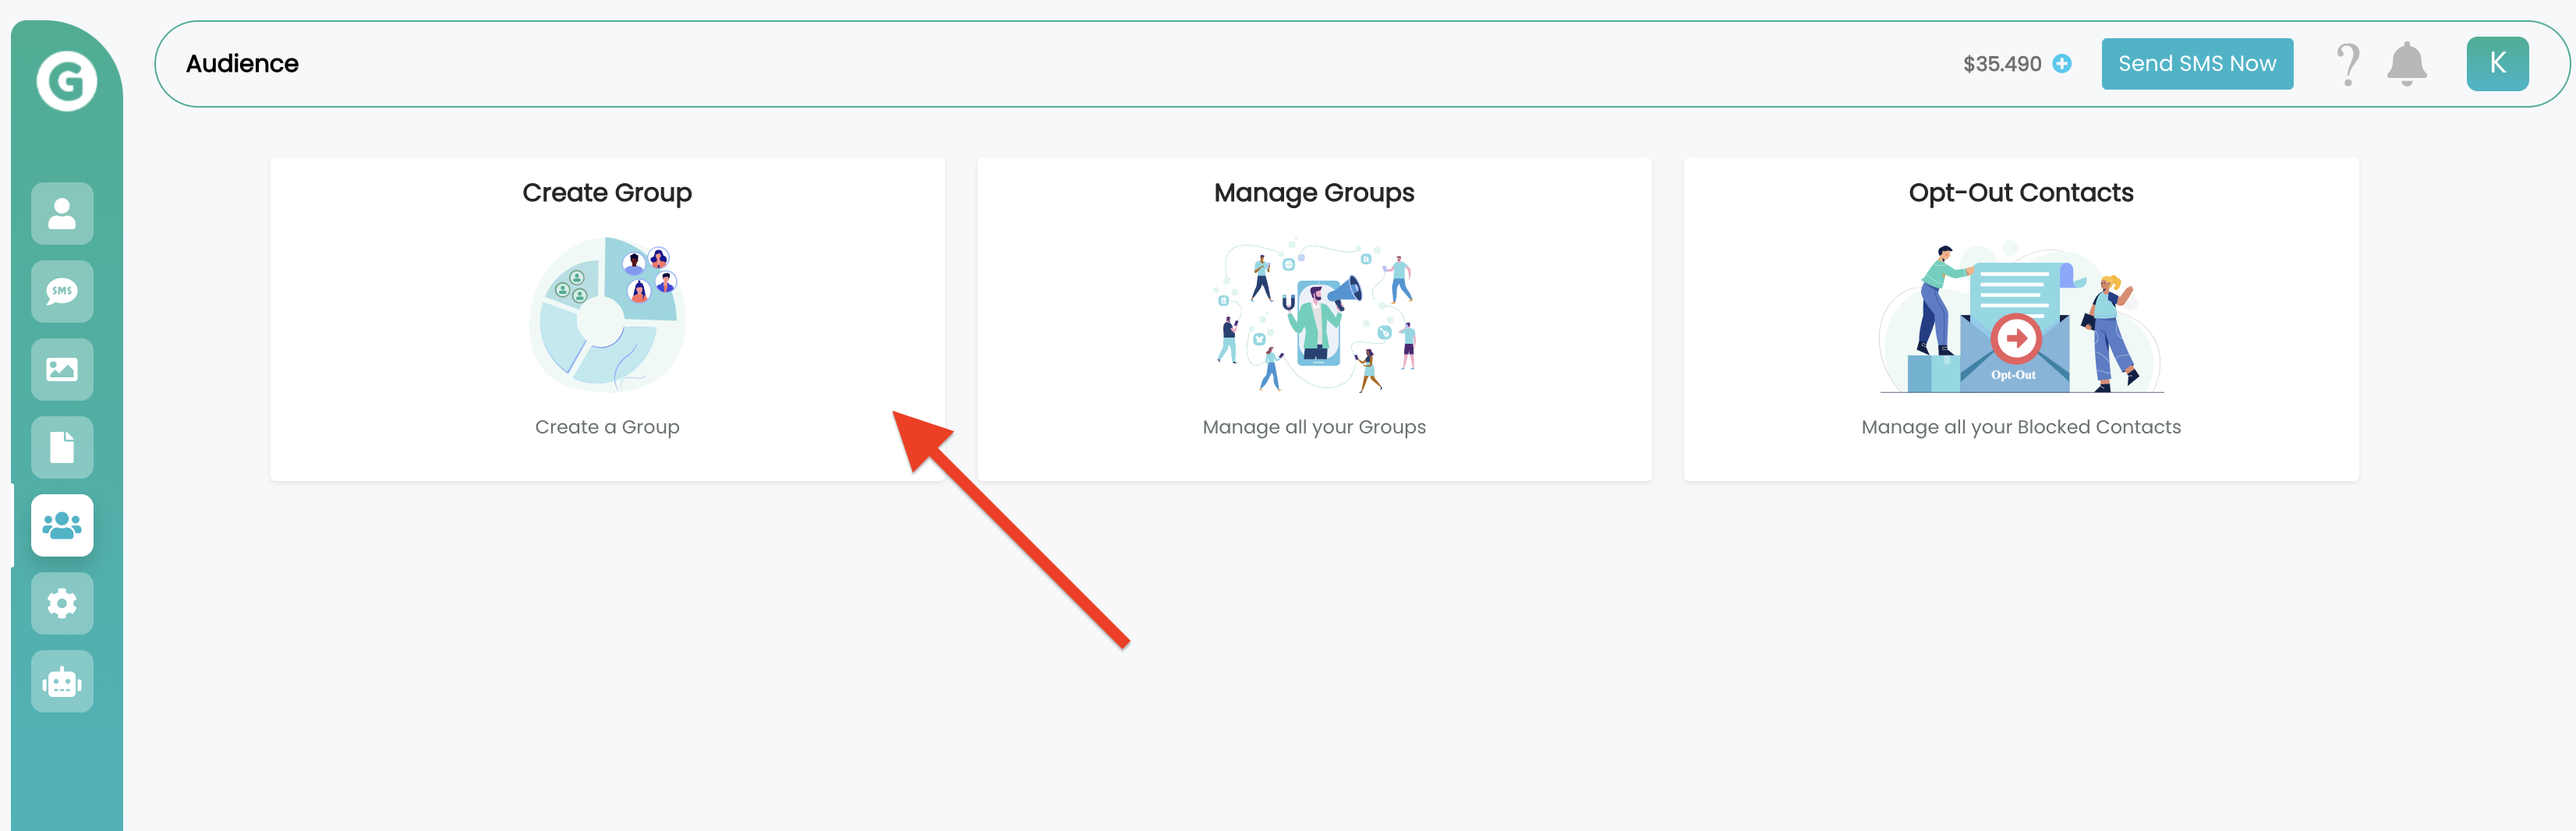Viewport: 2576px width, 831px height.
Task: Click the 'Create a Group' caption
Action: point(607,427)
